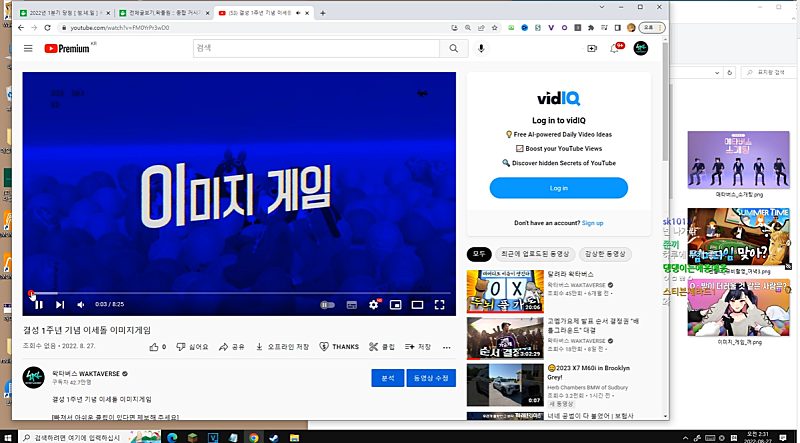Switch to the 전체글보기 왁물원 browser tab
This screenshot has height=443, width=800.
coord(164,13)
